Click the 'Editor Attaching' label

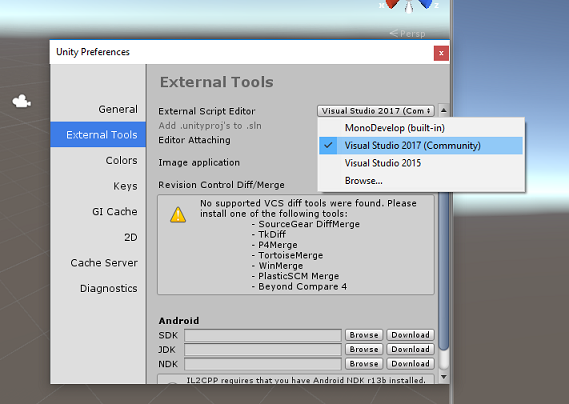(194, 140)
